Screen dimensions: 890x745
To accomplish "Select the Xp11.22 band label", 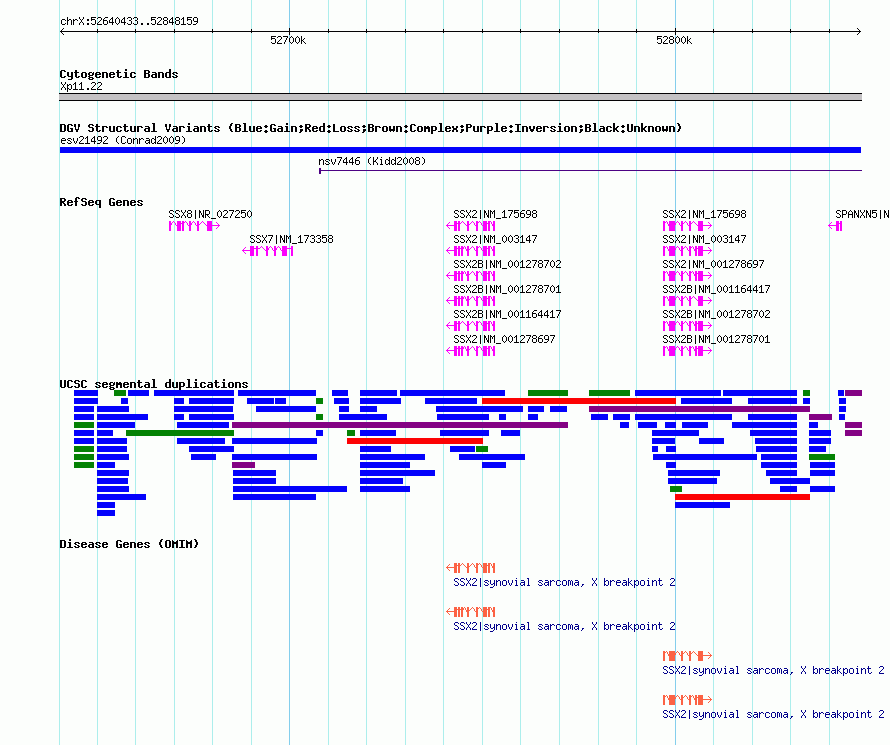I will pos(81,86).
